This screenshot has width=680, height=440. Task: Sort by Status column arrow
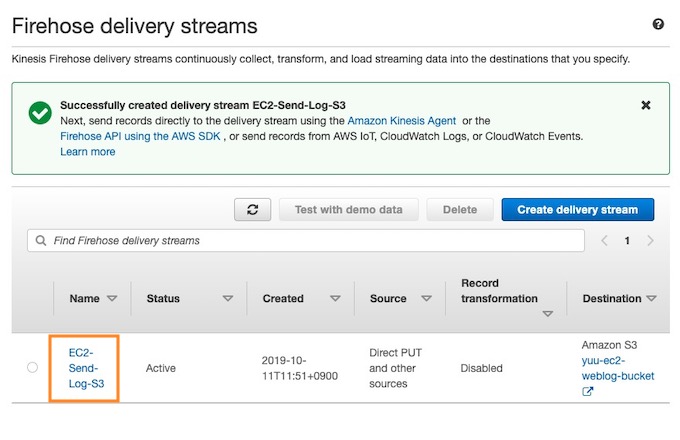(x=228, y=298)
